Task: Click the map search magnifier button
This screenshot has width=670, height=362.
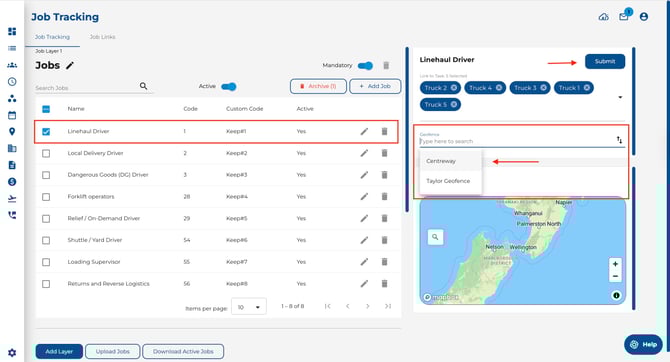Action: click(x=435, y=237)
